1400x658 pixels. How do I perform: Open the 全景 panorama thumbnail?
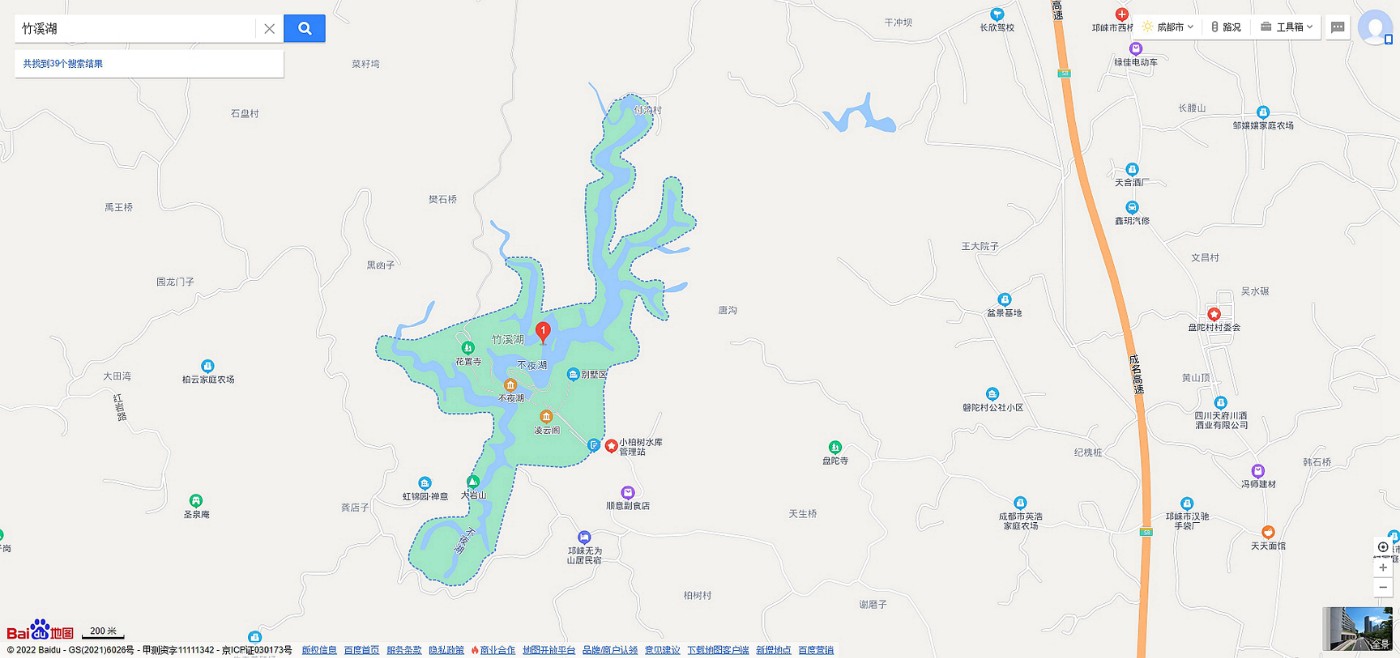(1357, 628)
